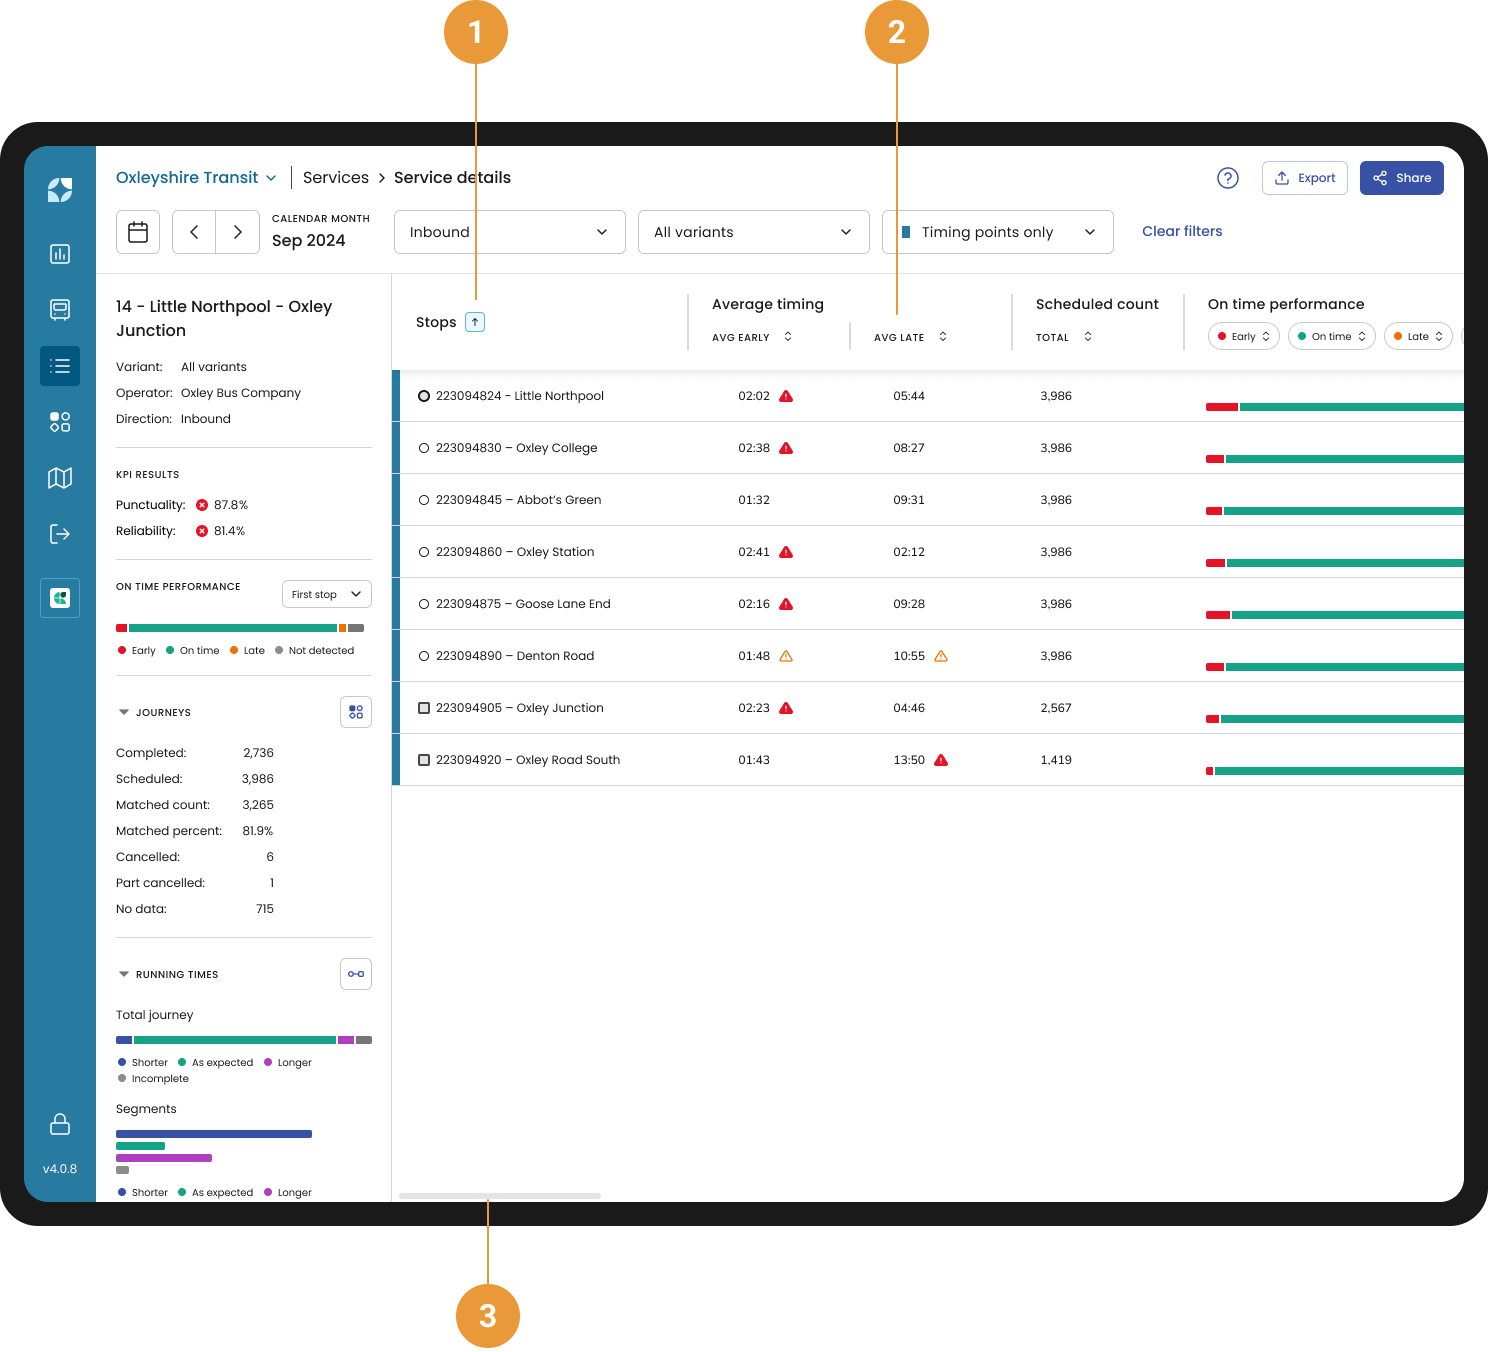The image size is (1488, 1352).
Task: Open the calendar date picker
Action: (138, 232)
